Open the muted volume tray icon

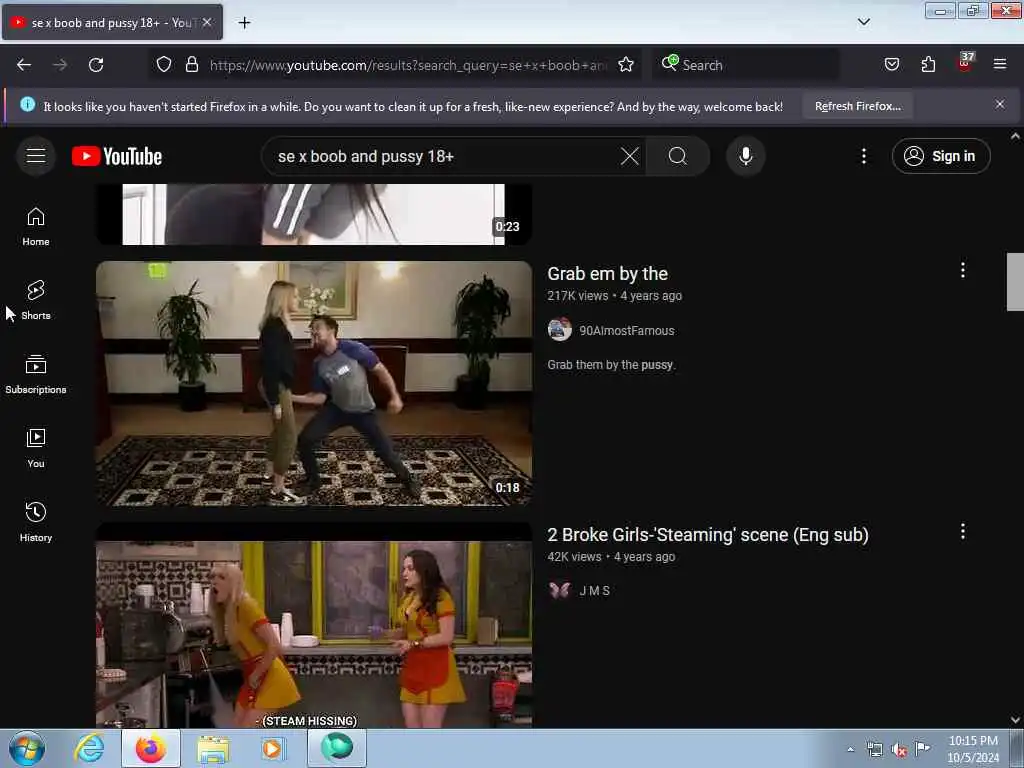click(899, 750)
